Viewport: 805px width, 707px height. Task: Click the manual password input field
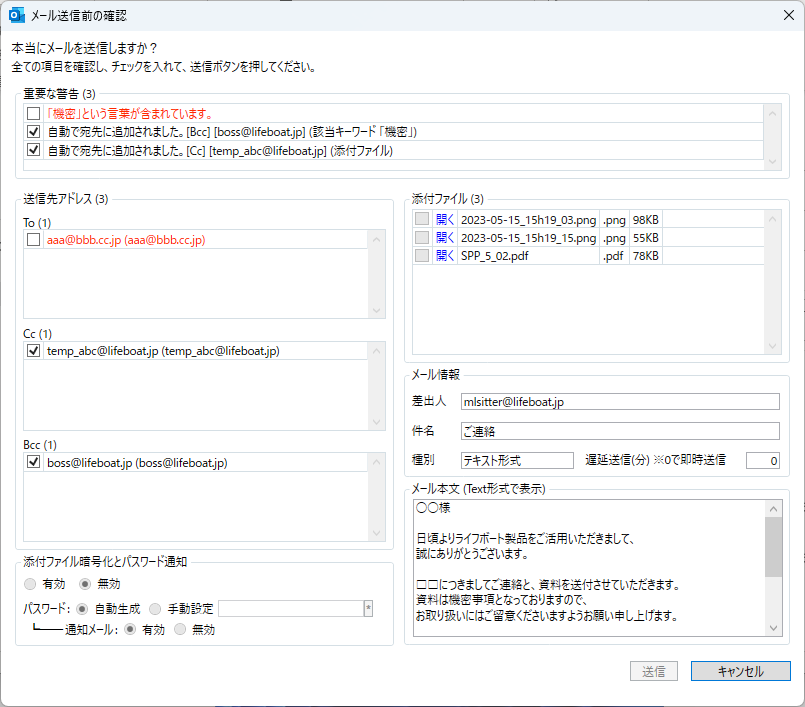click(x=290, y=608)
